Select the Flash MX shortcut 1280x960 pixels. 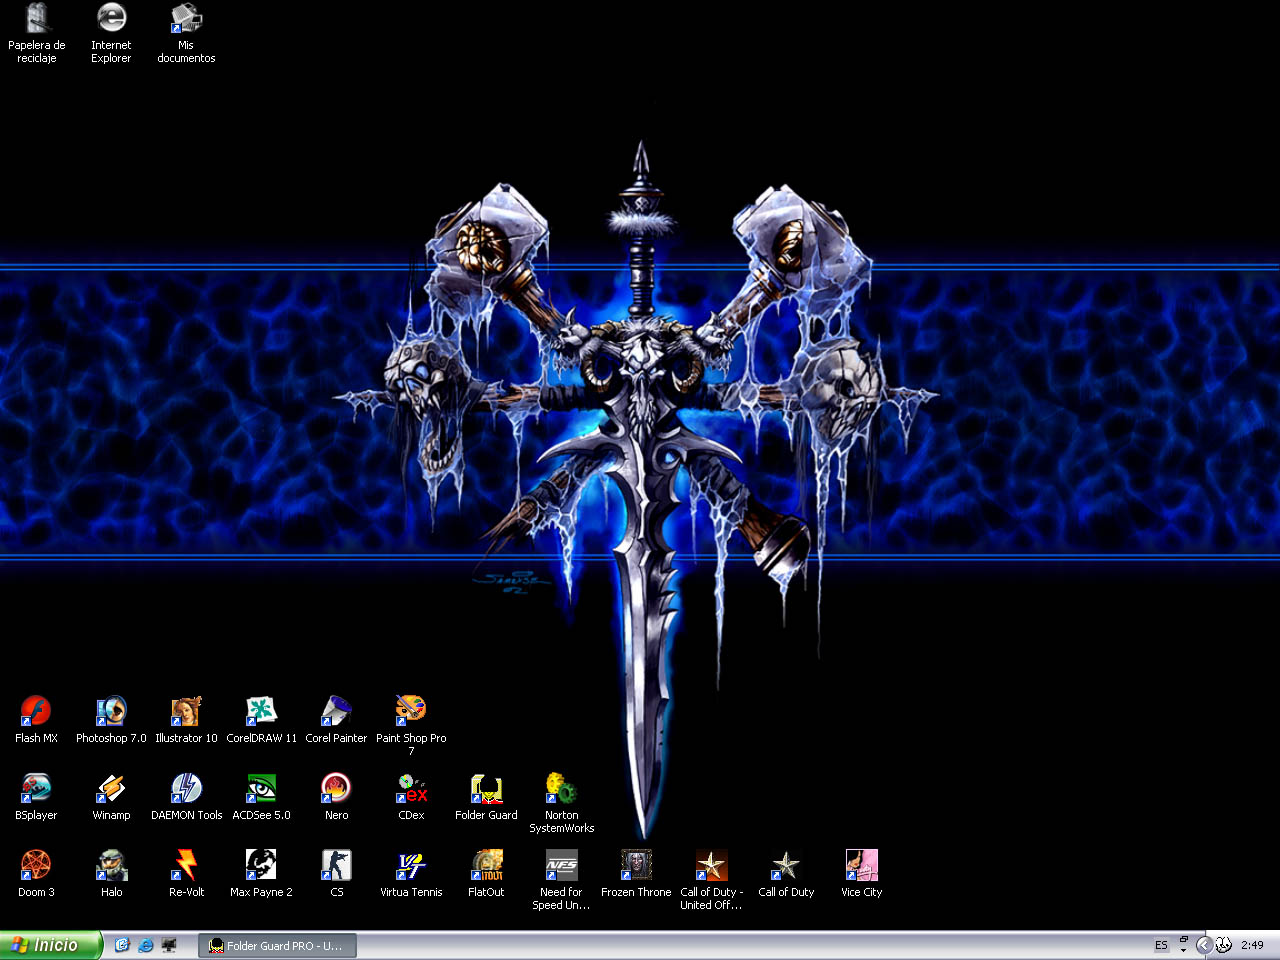tap(36, 719)
